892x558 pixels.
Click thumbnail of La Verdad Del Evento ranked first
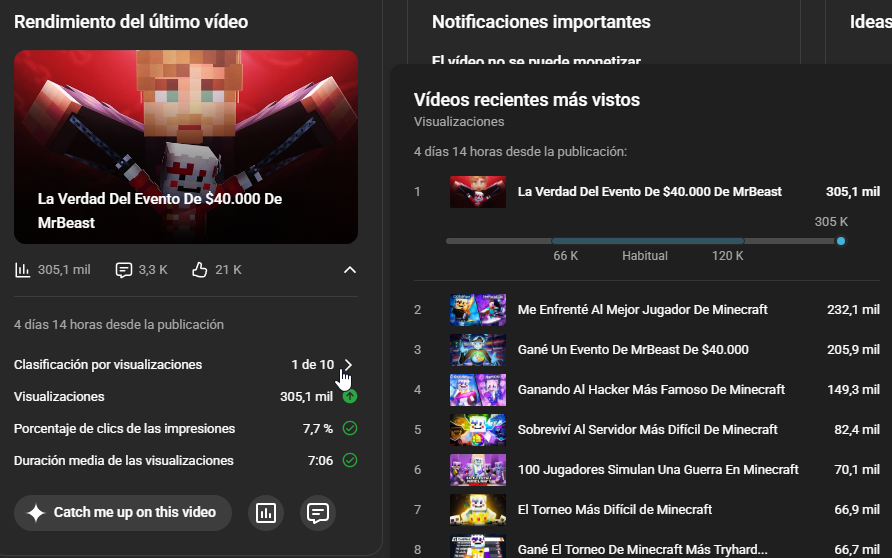click(x=478, y=192)
